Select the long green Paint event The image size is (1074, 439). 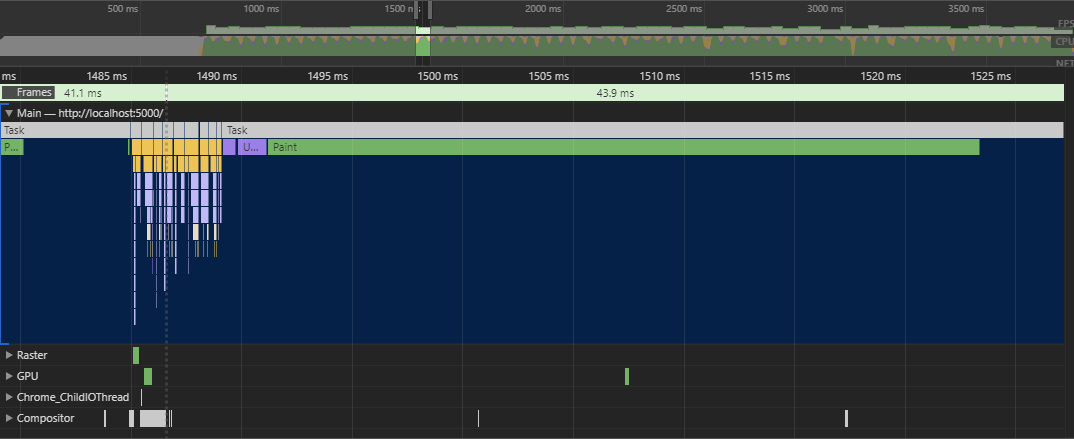coord(622,147)
